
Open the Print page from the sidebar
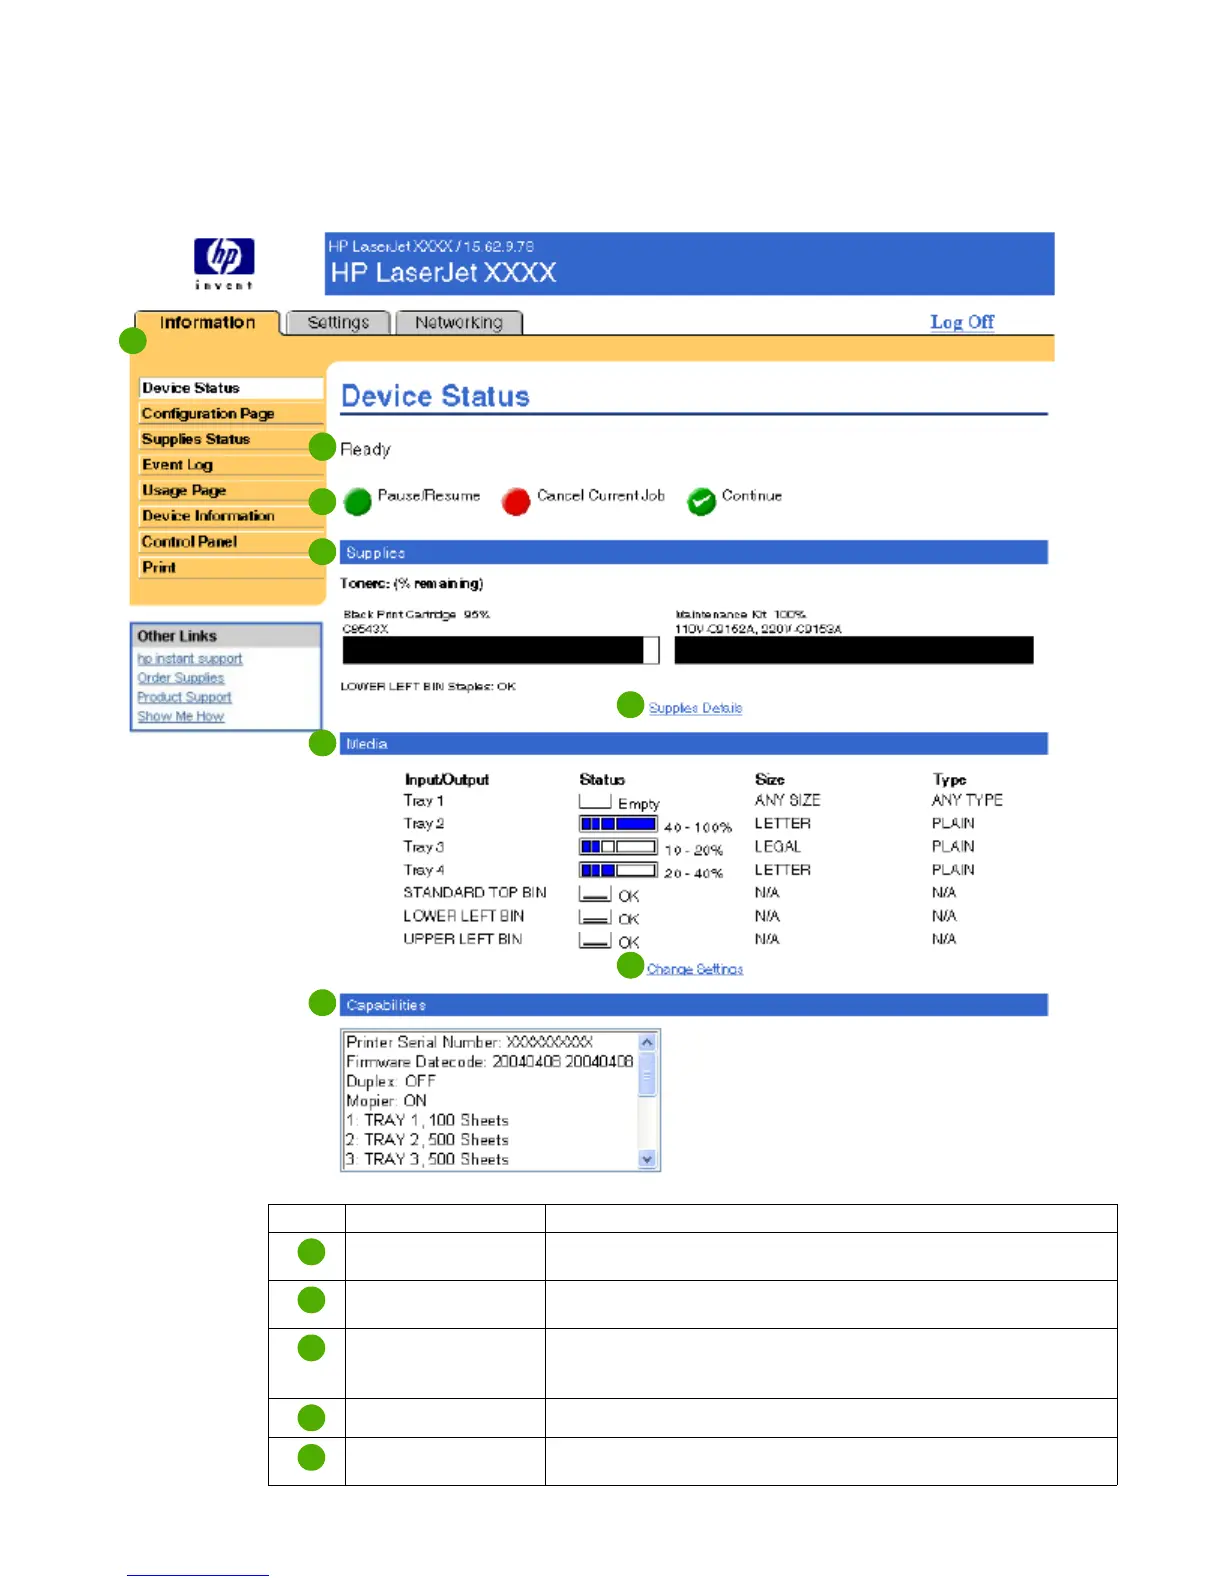pyautogui.click(x=230, y=567)
